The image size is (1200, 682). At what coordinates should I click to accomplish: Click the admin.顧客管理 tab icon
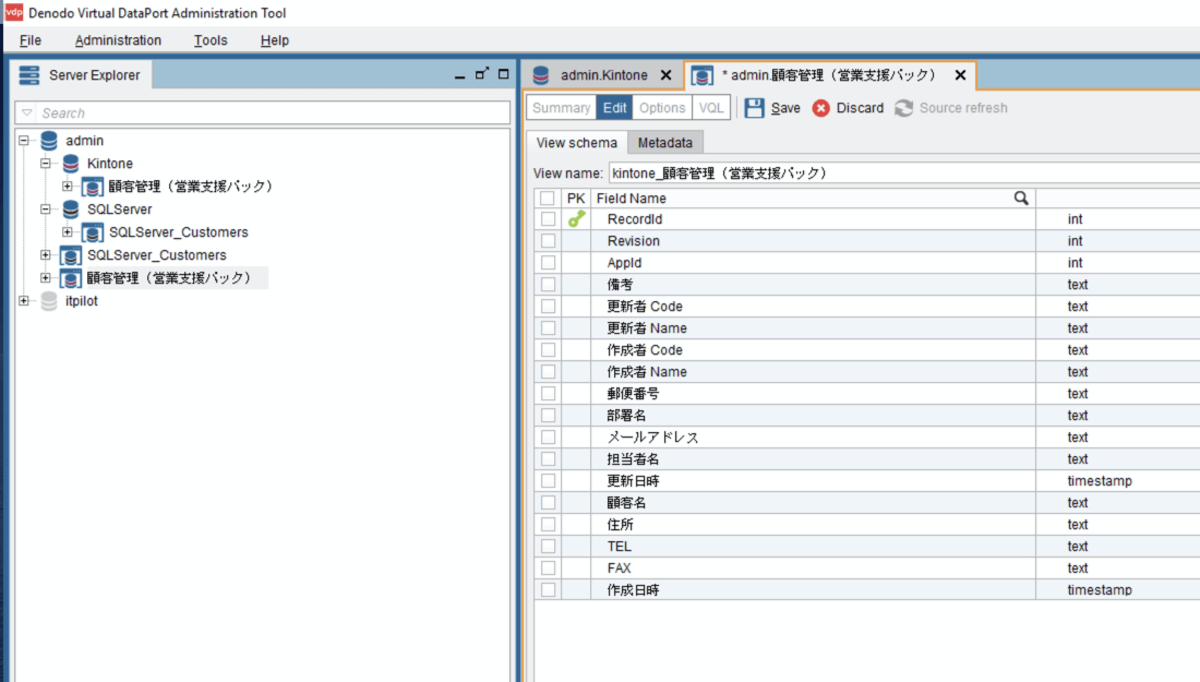tap(703, 76)
